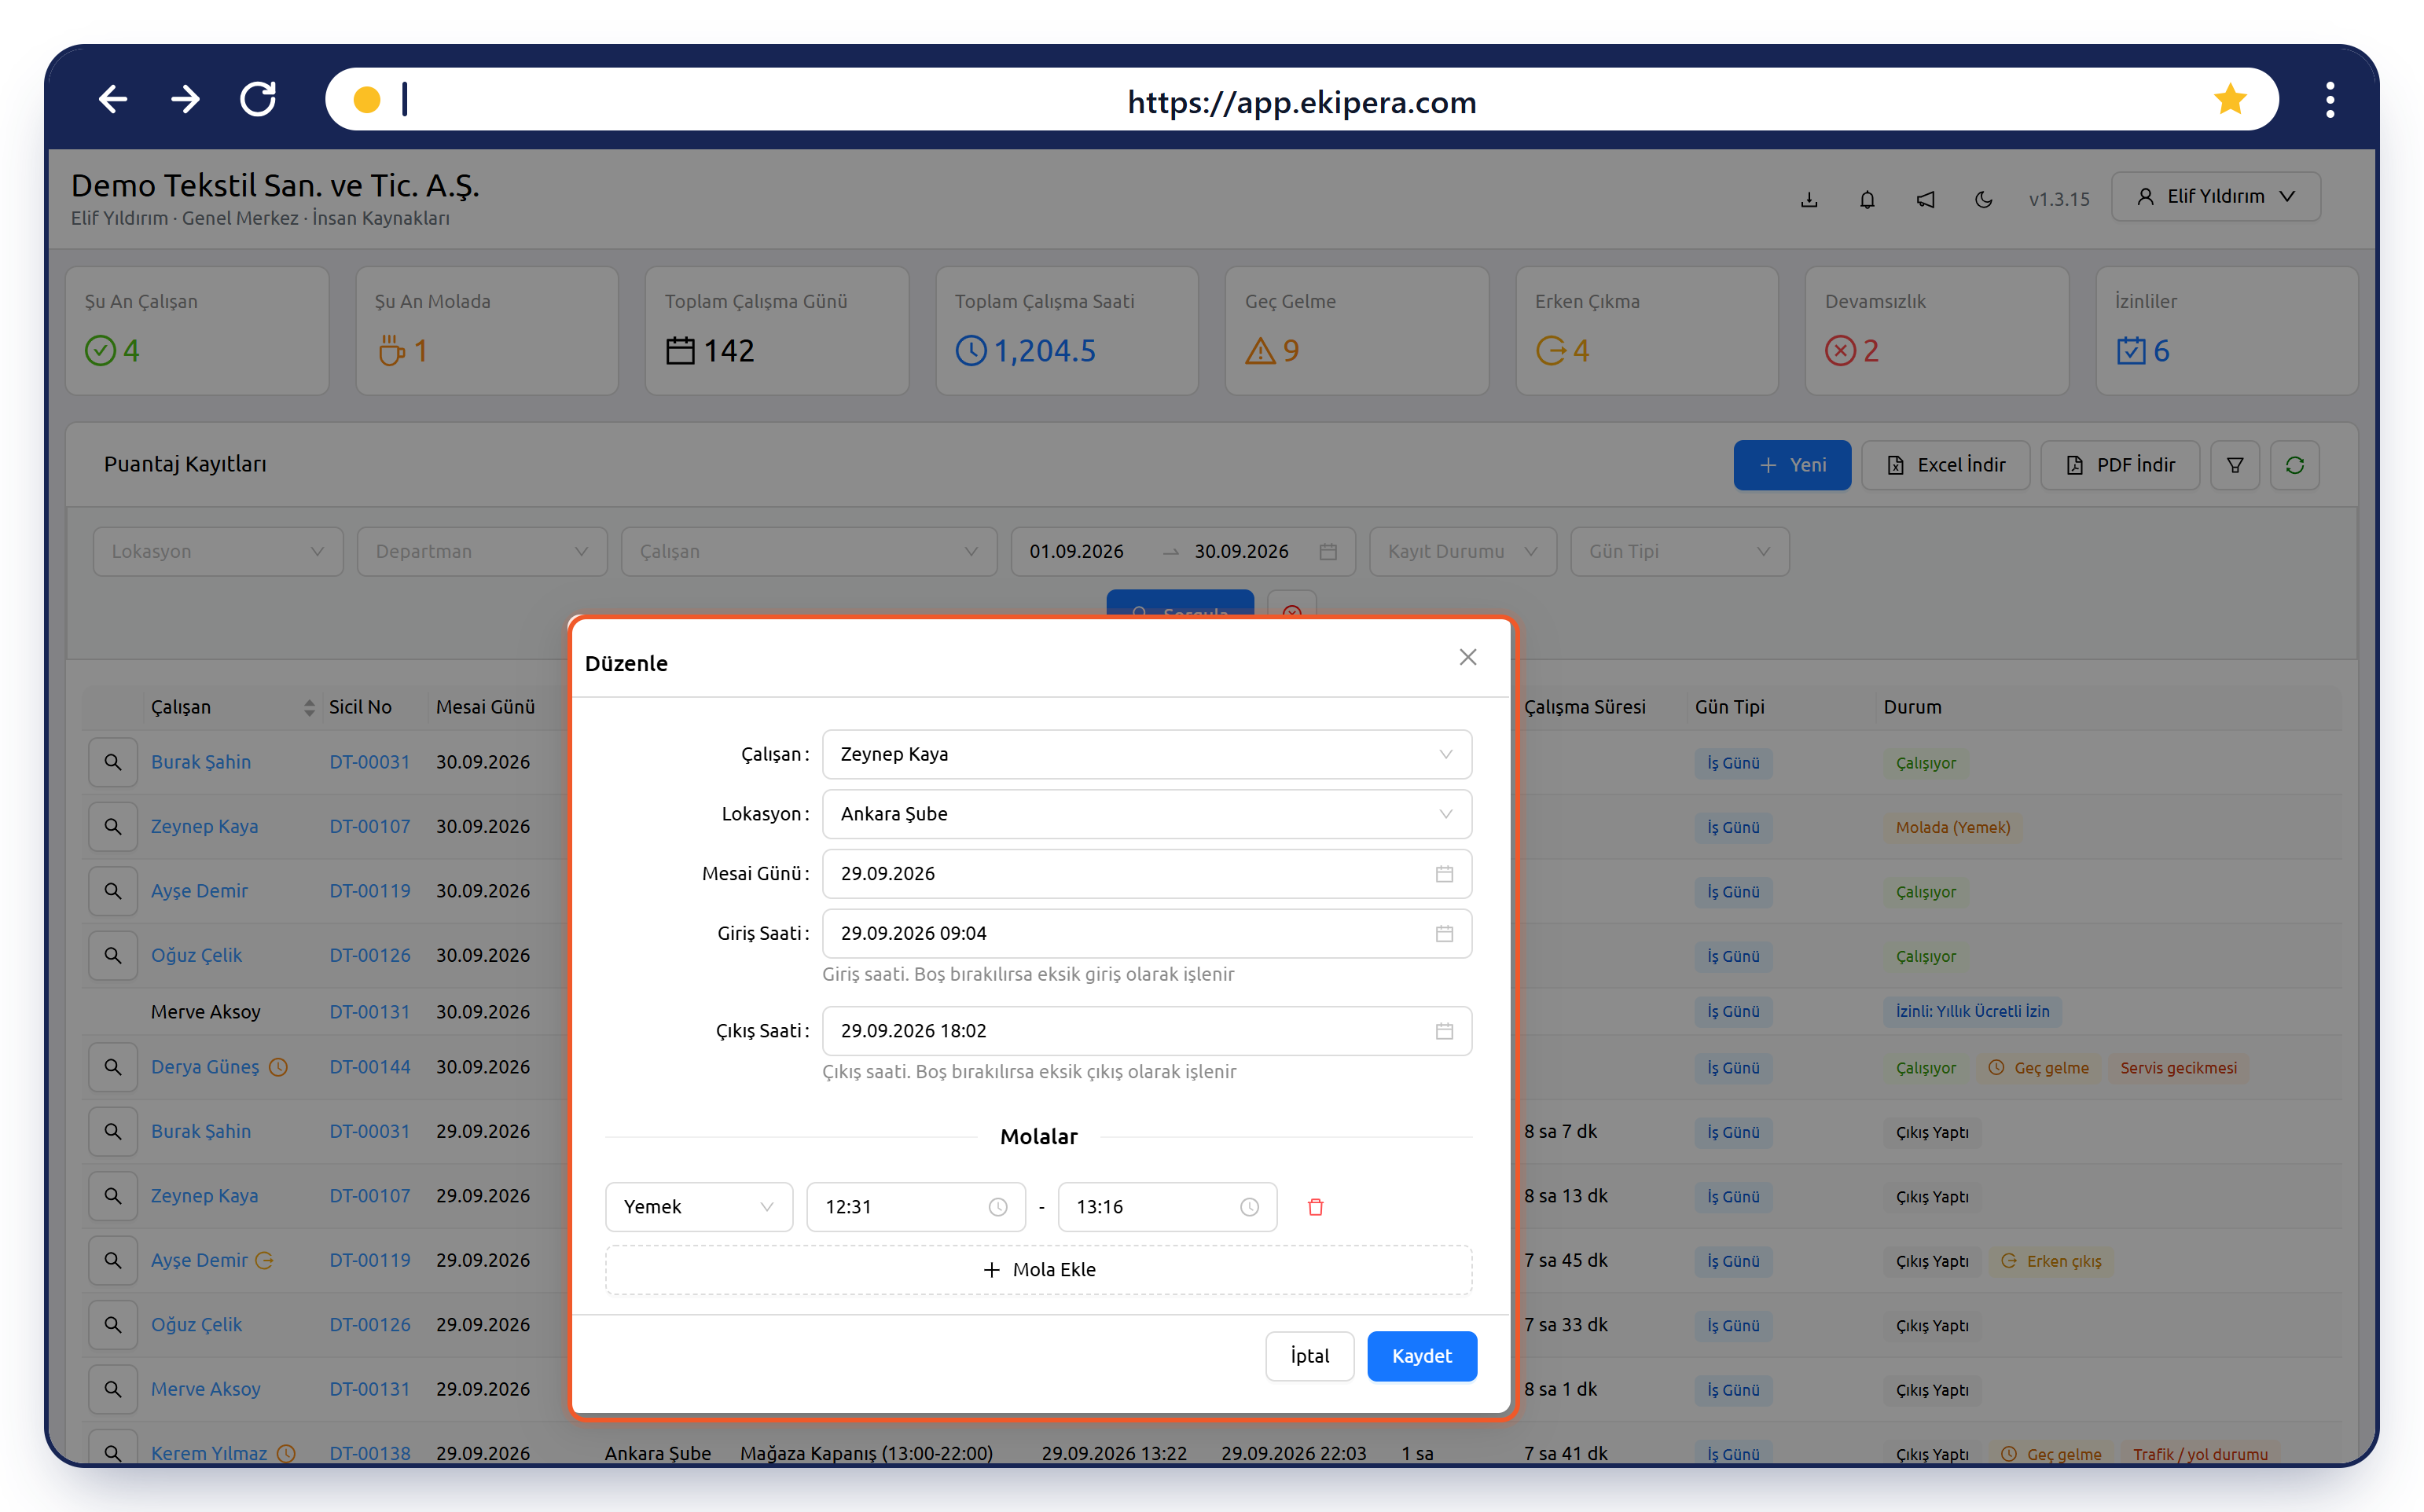Open calendar icon in Mesai Günü field
Viewport: 2424px width, 1512px height.
pos(1444,874)
